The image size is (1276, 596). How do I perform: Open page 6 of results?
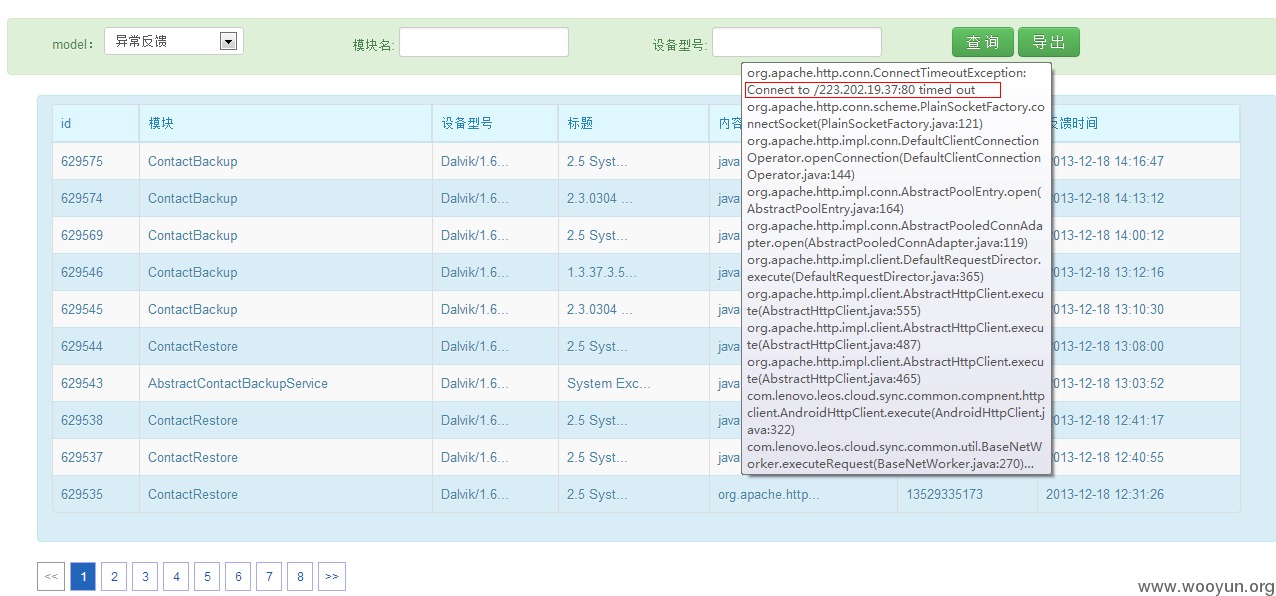click(x=238, y=576)
